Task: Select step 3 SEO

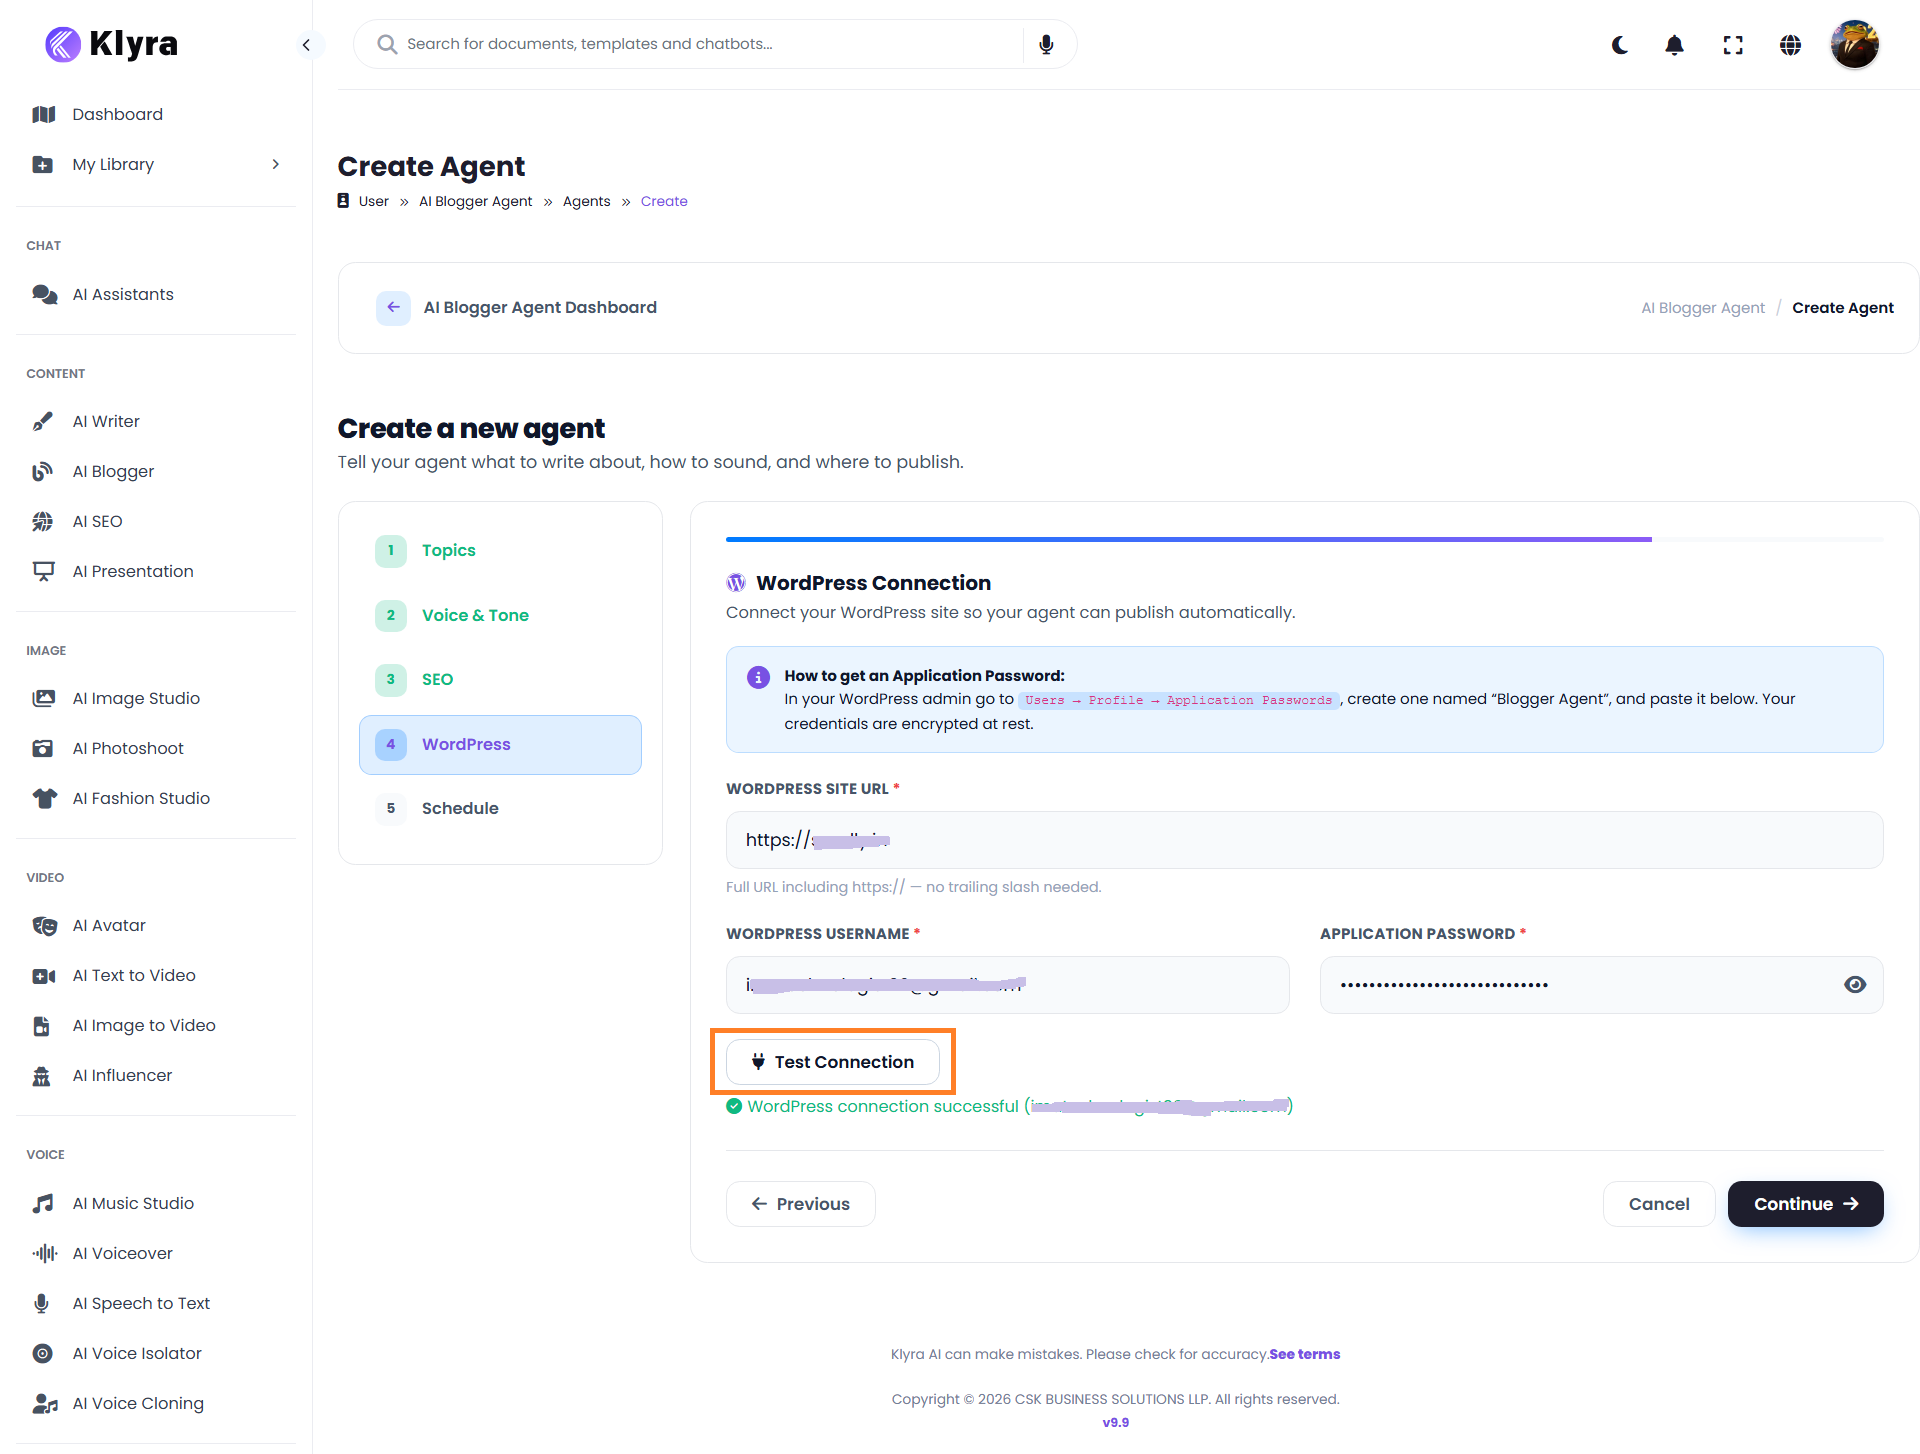Action: (500, 679)
